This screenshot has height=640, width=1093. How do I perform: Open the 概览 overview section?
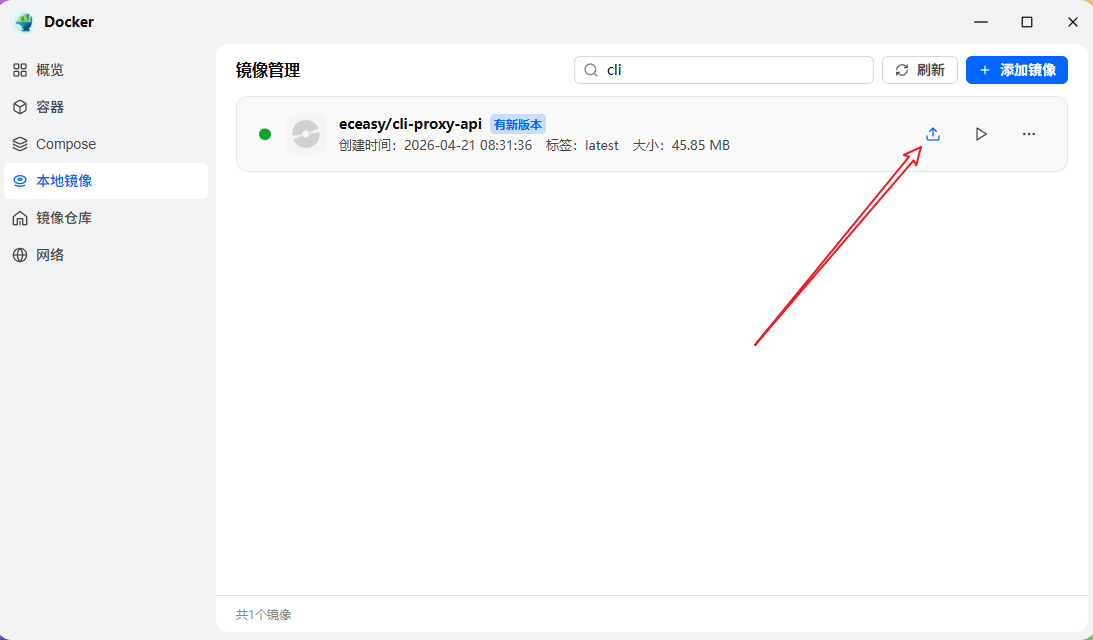(x=106, y=70)
